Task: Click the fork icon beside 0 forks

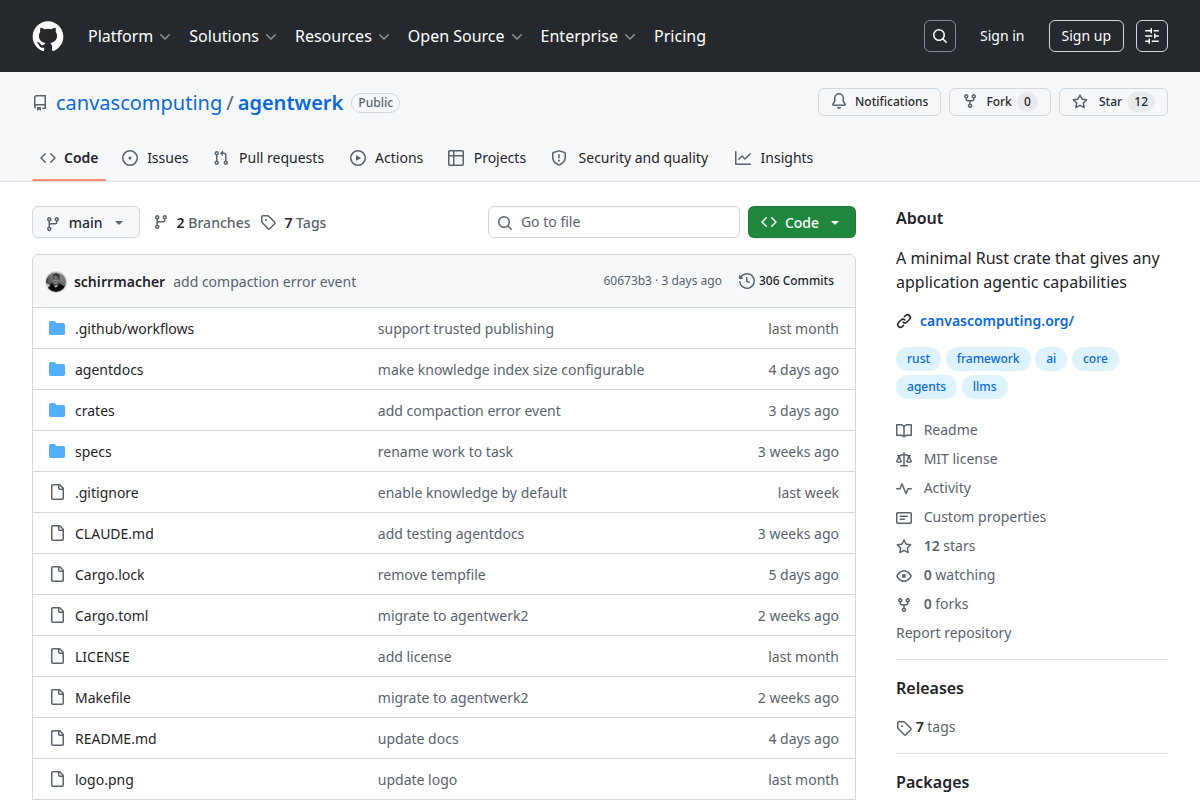Action: [904, 604]
